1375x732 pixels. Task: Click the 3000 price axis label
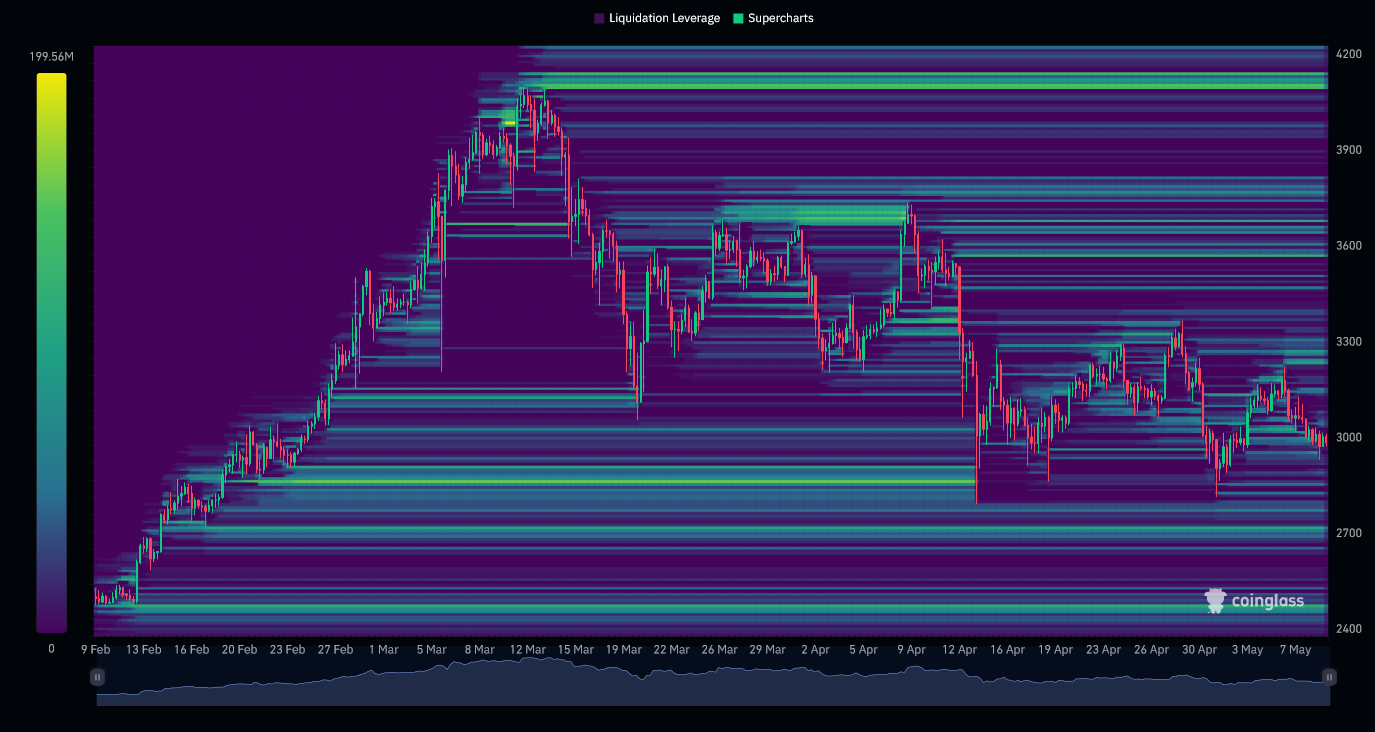1347,438
